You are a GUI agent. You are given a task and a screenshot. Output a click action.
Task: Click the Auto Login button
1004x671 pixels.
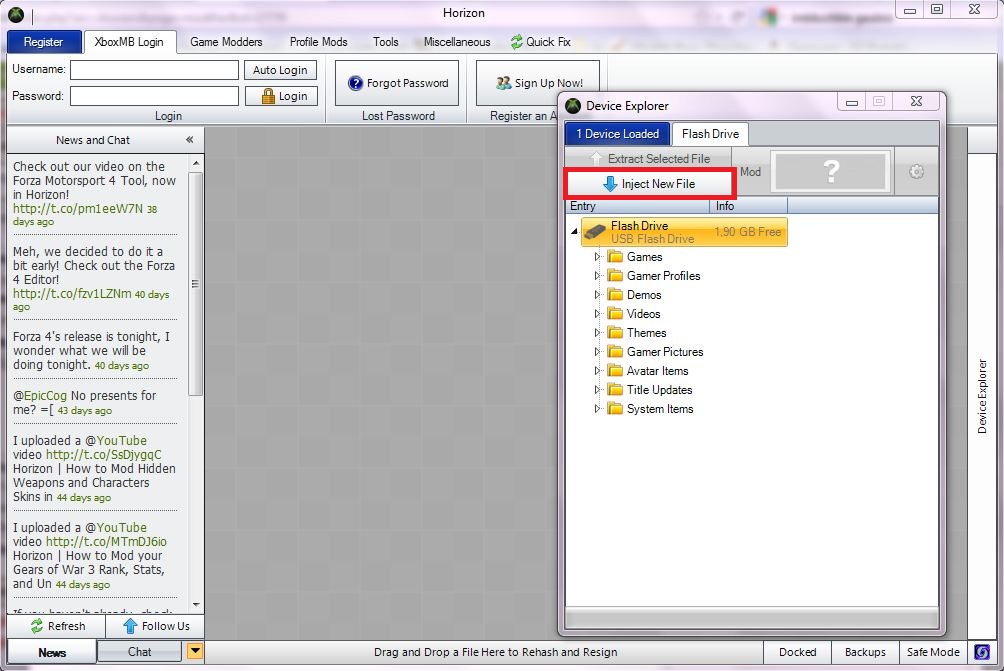pos(280,70)
